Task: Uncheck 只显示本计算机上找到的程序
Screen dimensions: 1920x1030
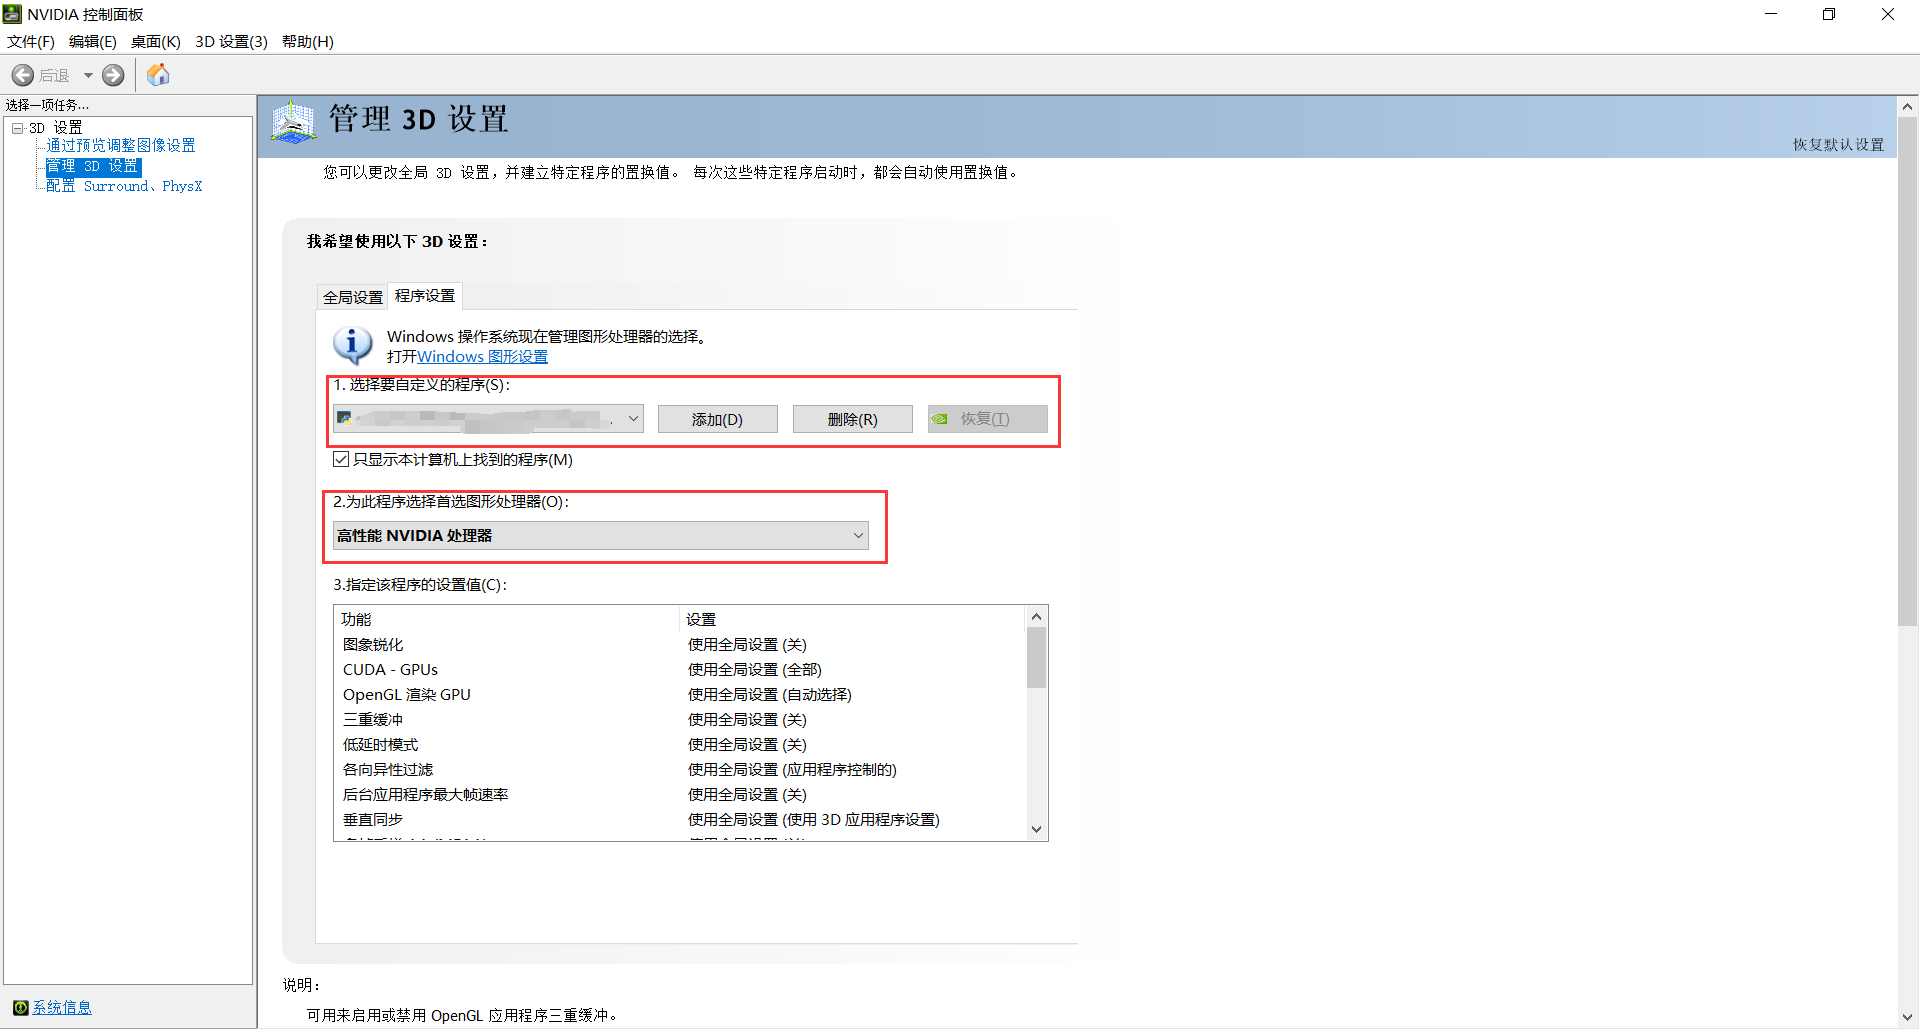Action: point(342,459)
